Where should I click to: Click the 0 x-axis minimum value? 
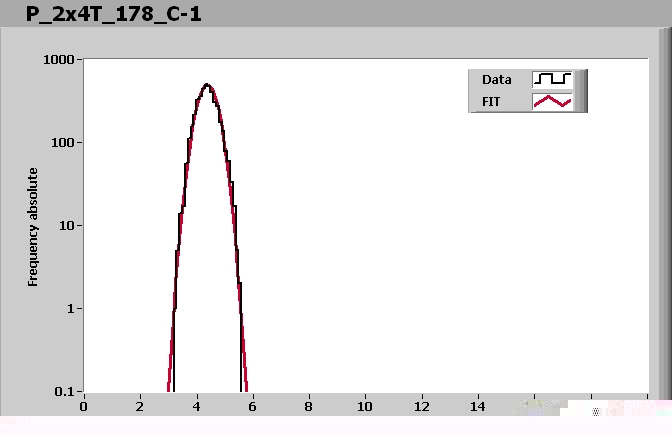click(84, 406)
